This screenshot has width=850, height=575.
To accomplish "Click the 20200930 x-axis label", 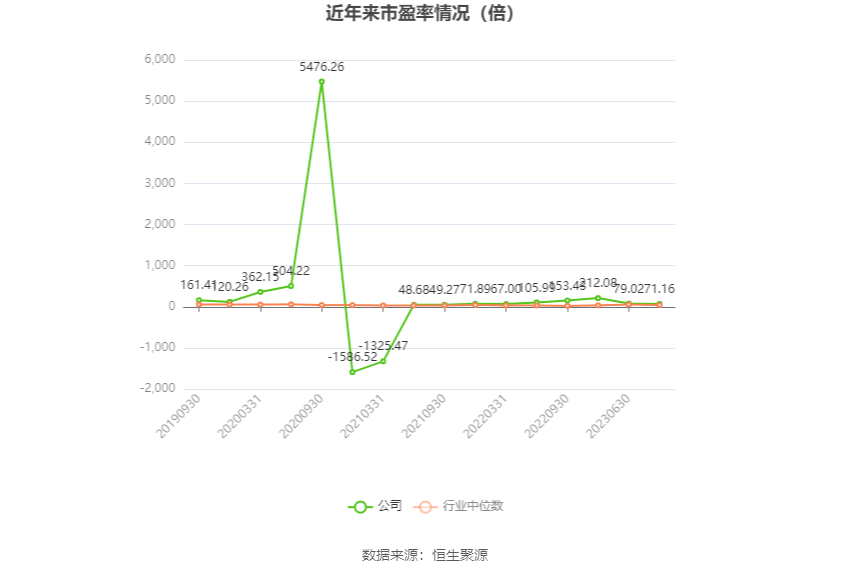I will [x=301, y=416].
